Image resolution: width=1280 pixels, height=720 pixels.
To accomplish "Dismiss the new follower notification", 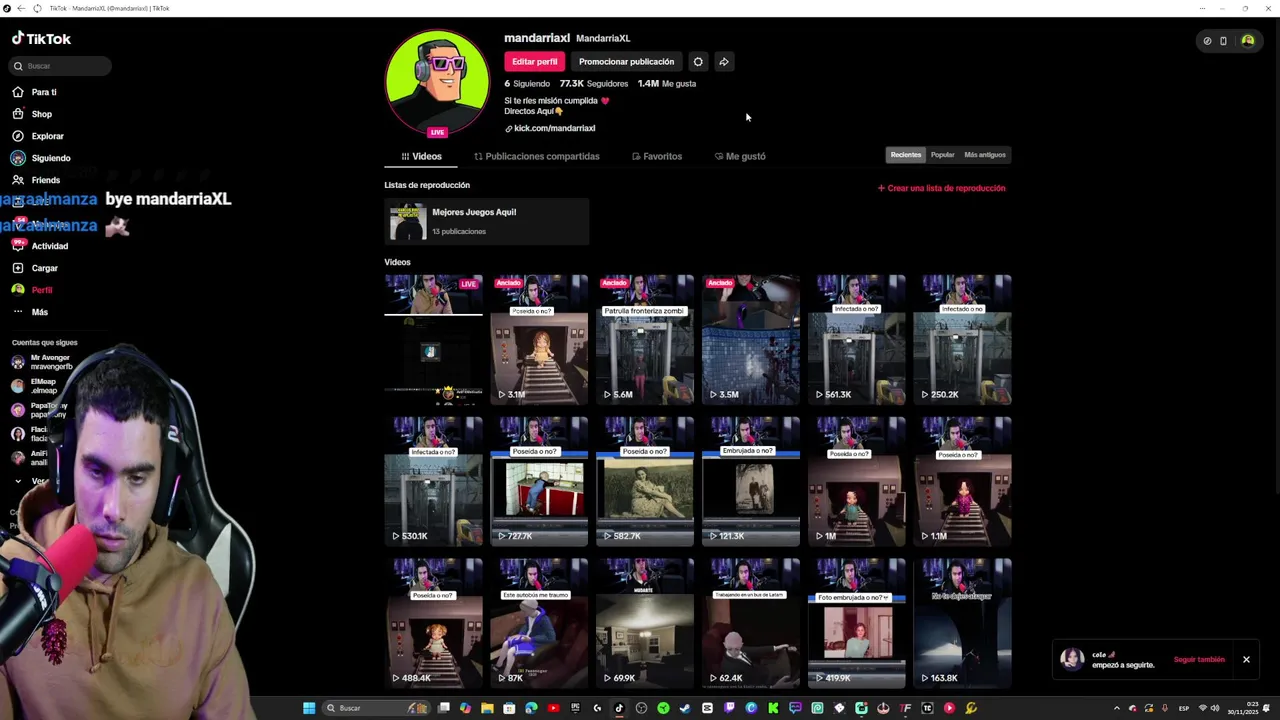I will tap(1246, 660).
